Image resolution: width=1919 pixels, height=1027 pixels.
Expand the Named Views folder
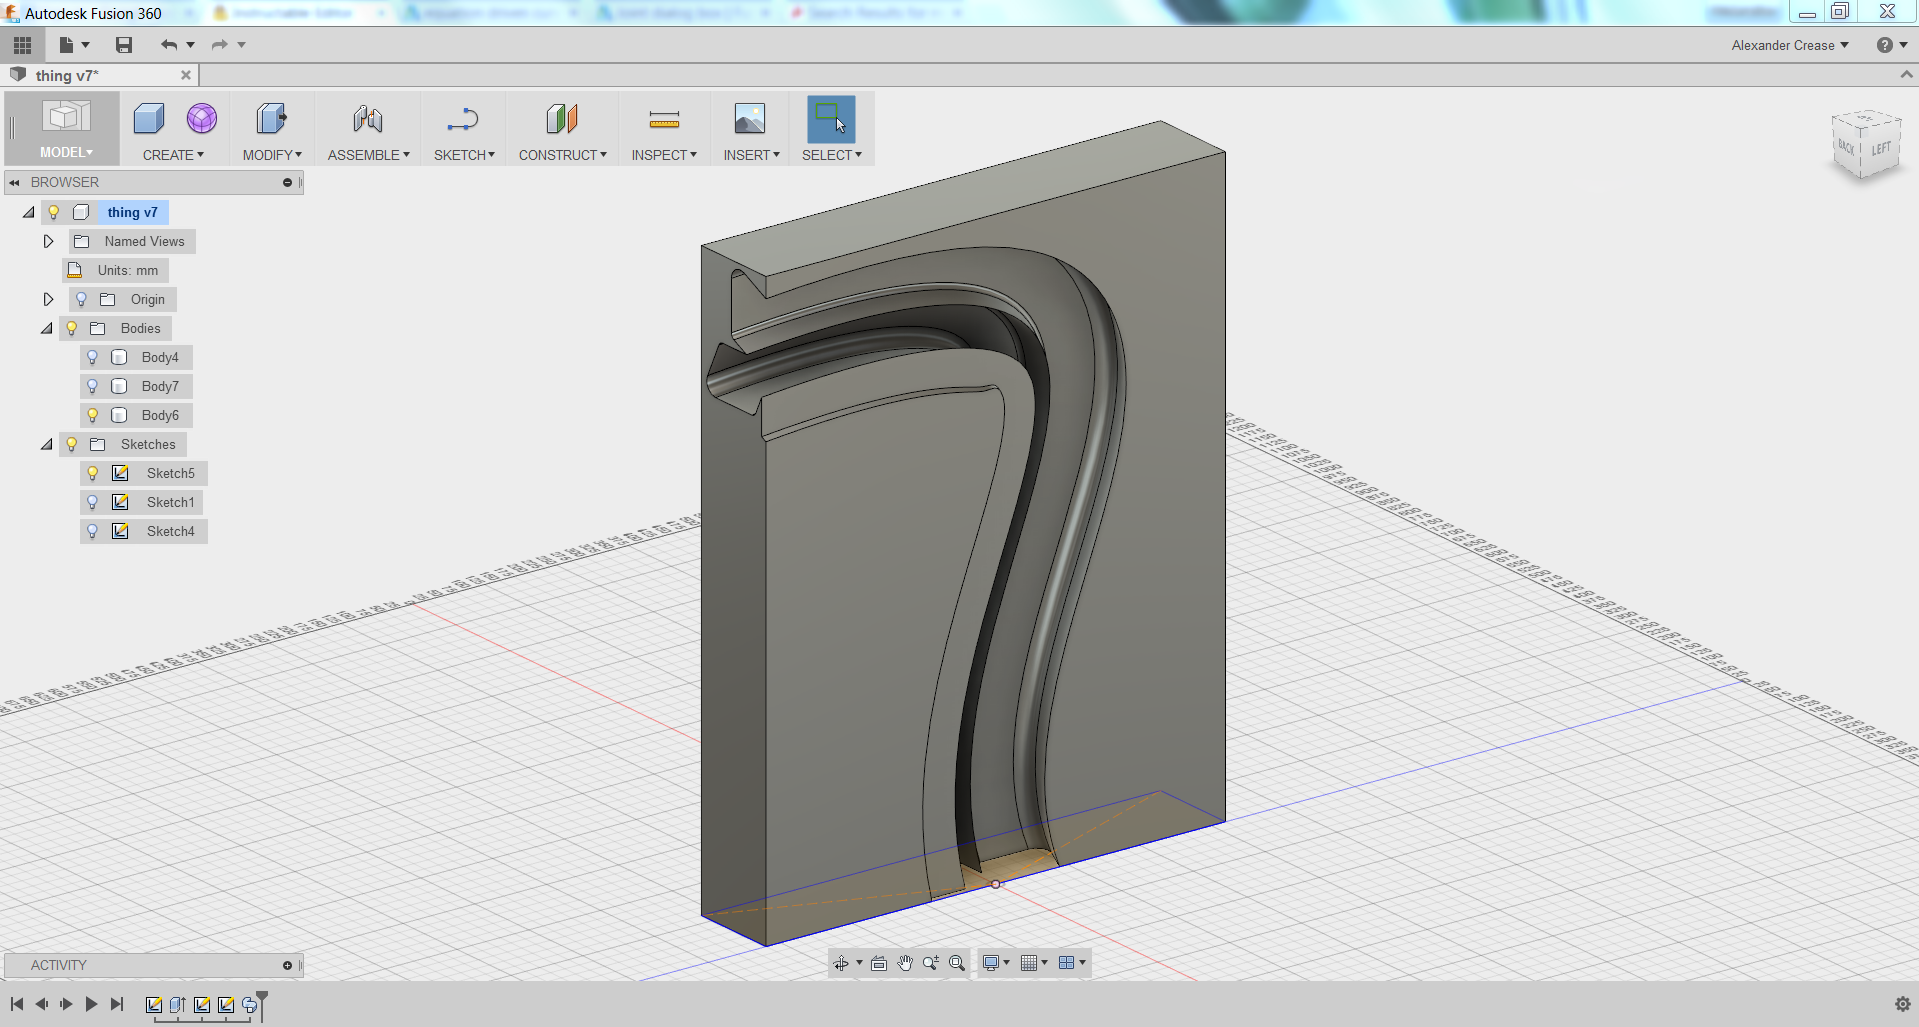click(48, 241)
